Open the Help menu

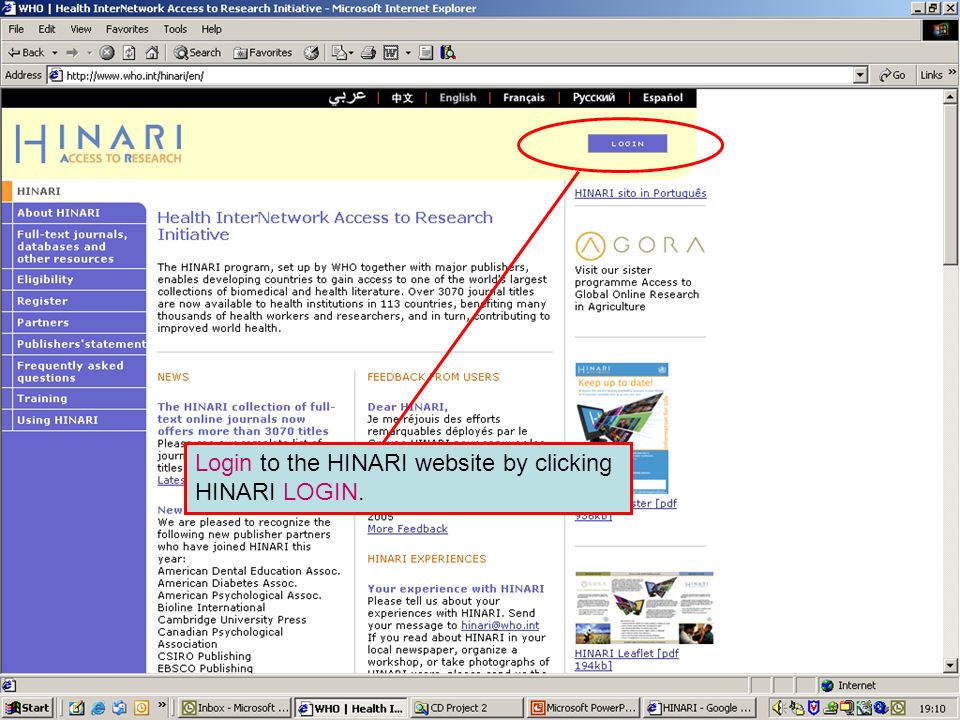click(211, 29)
